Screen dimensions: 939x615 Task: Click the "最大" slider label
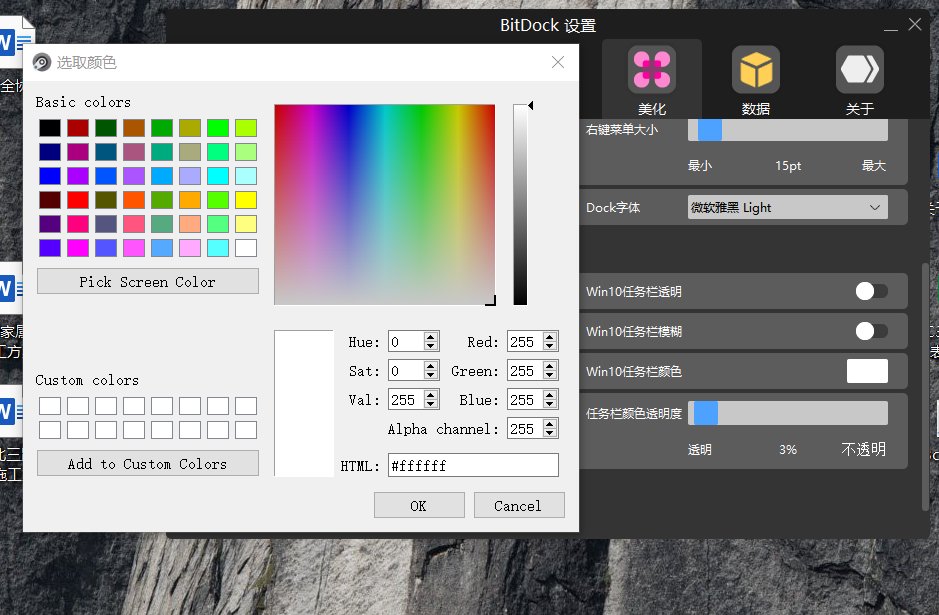pyautogui.click(x=874, y=166)
